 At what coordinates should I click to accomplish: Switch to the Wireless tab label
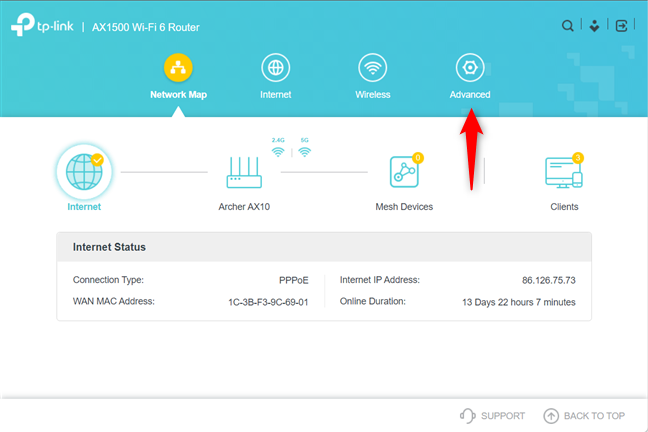pos(373,95)
